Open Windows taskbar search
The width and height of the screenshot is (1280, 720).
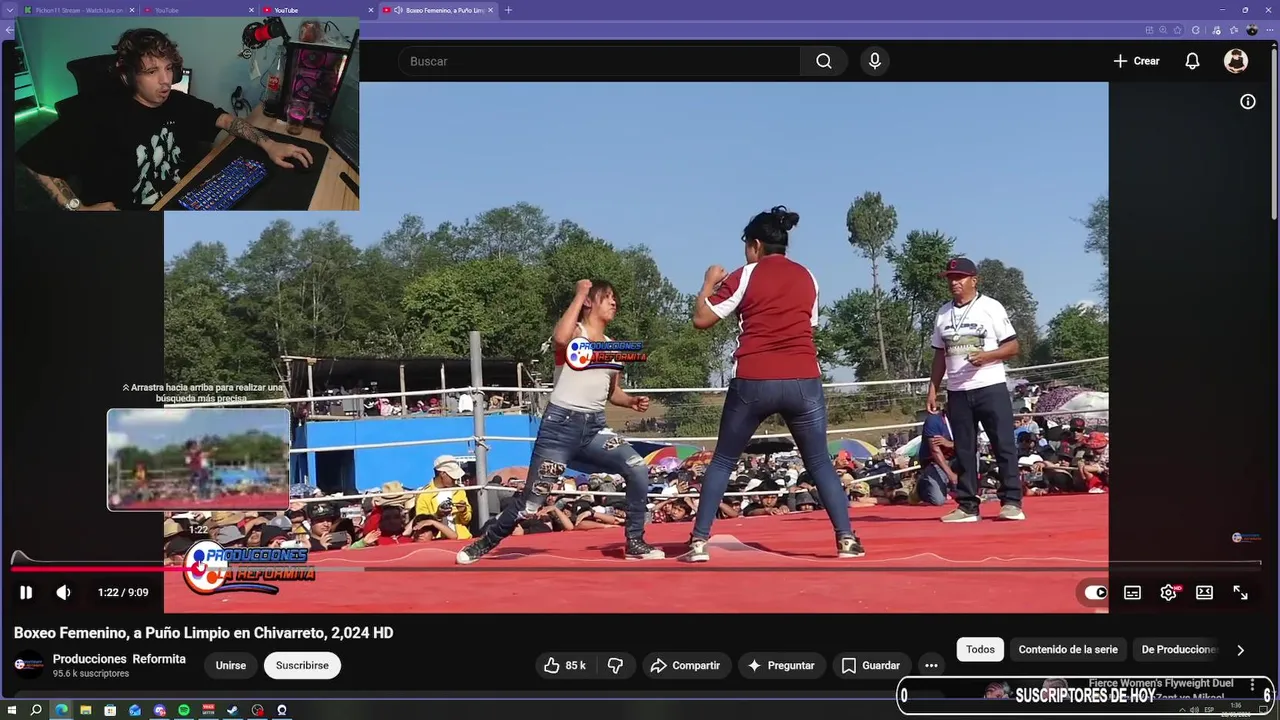(x=36, y=710)
